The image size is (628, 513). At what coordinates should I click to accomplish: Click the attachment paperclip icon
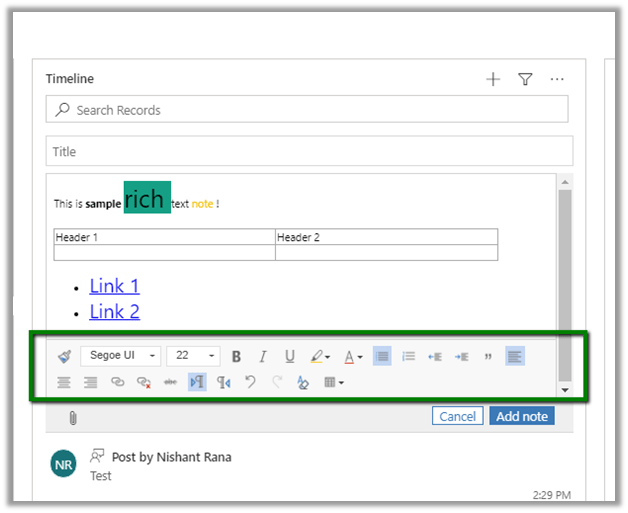(73, 417)
